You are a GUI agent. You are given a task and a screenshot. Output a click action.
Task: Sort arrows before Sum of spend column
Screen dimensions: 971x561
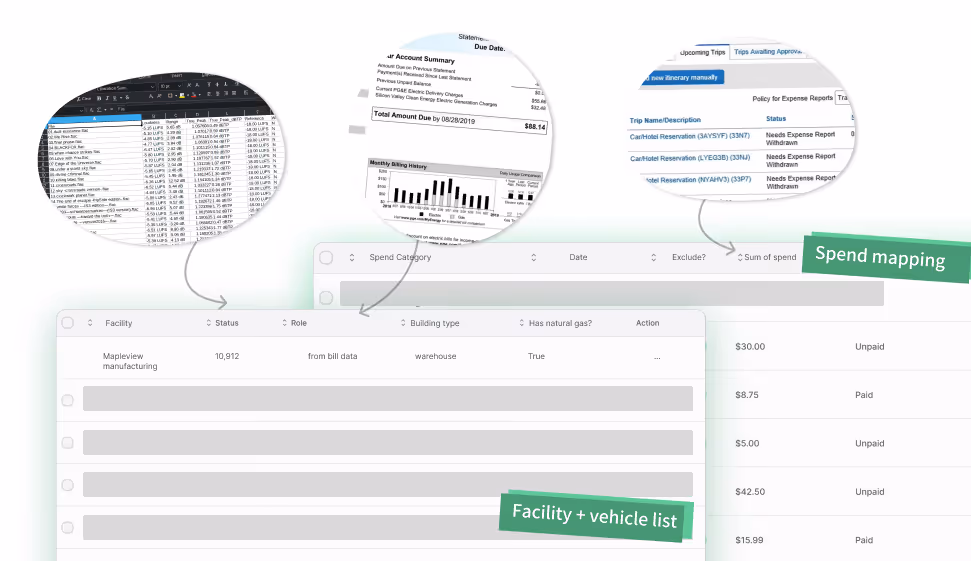point(739,258)
